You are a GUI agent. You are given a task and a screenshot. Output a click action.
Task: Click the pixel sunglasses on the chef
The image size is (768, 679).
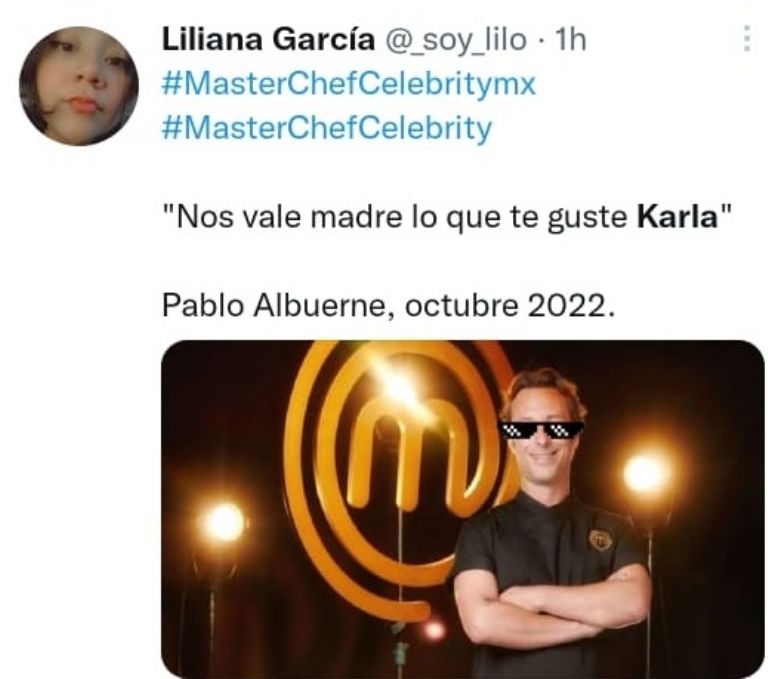[541, 430]
